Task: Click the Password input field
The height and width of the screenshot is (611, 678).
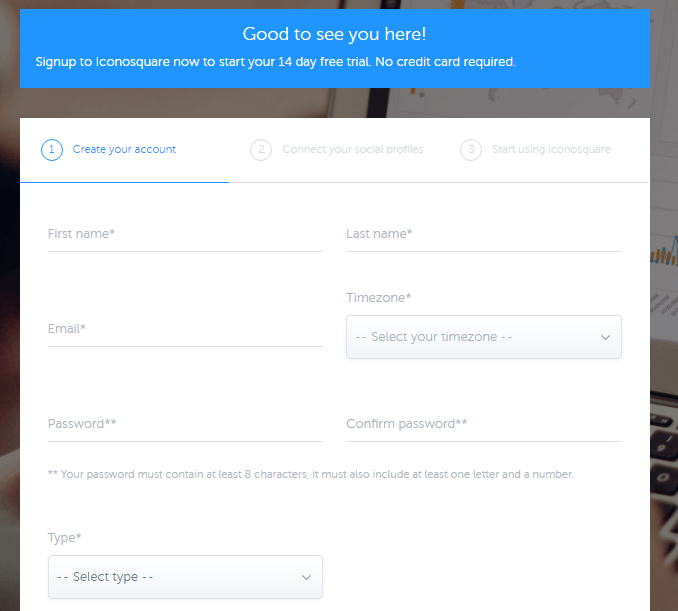Action: pyautogui.click(x=185, y=424)
